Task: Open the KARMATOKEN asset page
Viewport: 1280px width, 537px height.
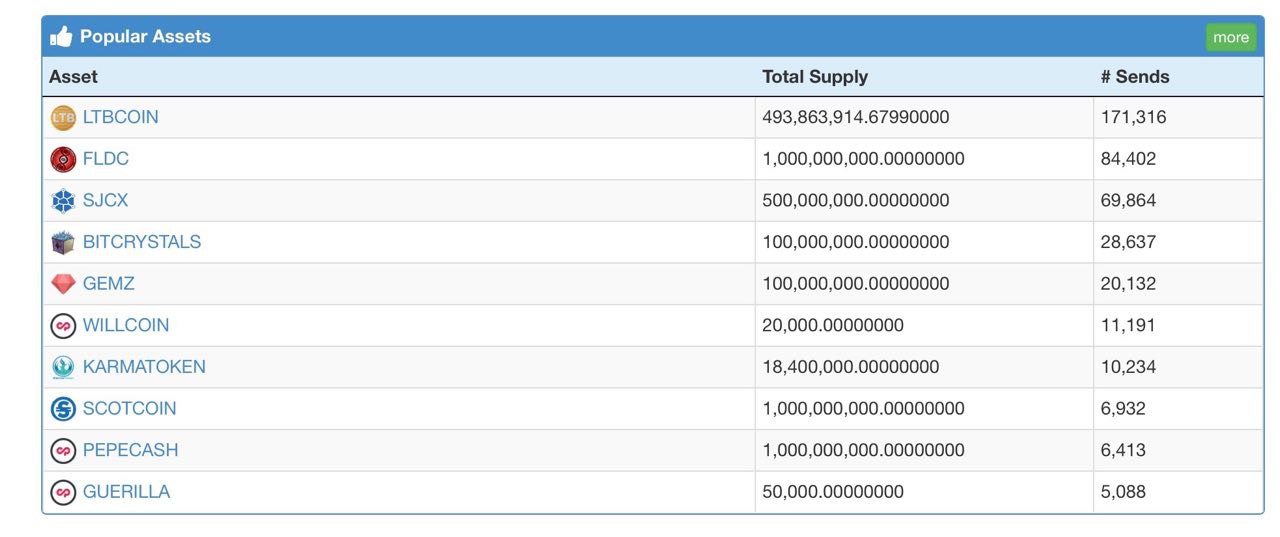Action: 144,367
